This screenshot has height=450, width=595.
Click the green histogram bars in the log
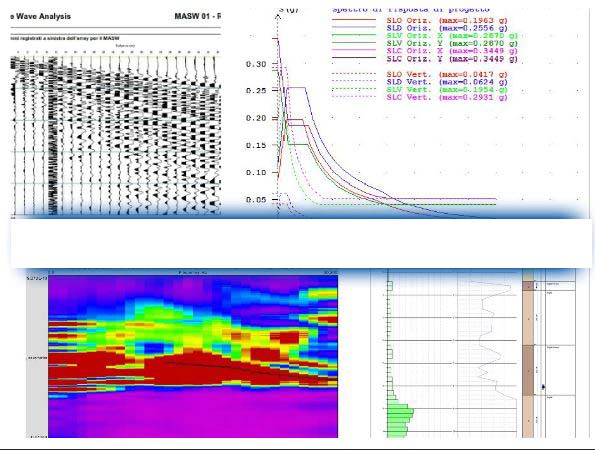(399, 415)
